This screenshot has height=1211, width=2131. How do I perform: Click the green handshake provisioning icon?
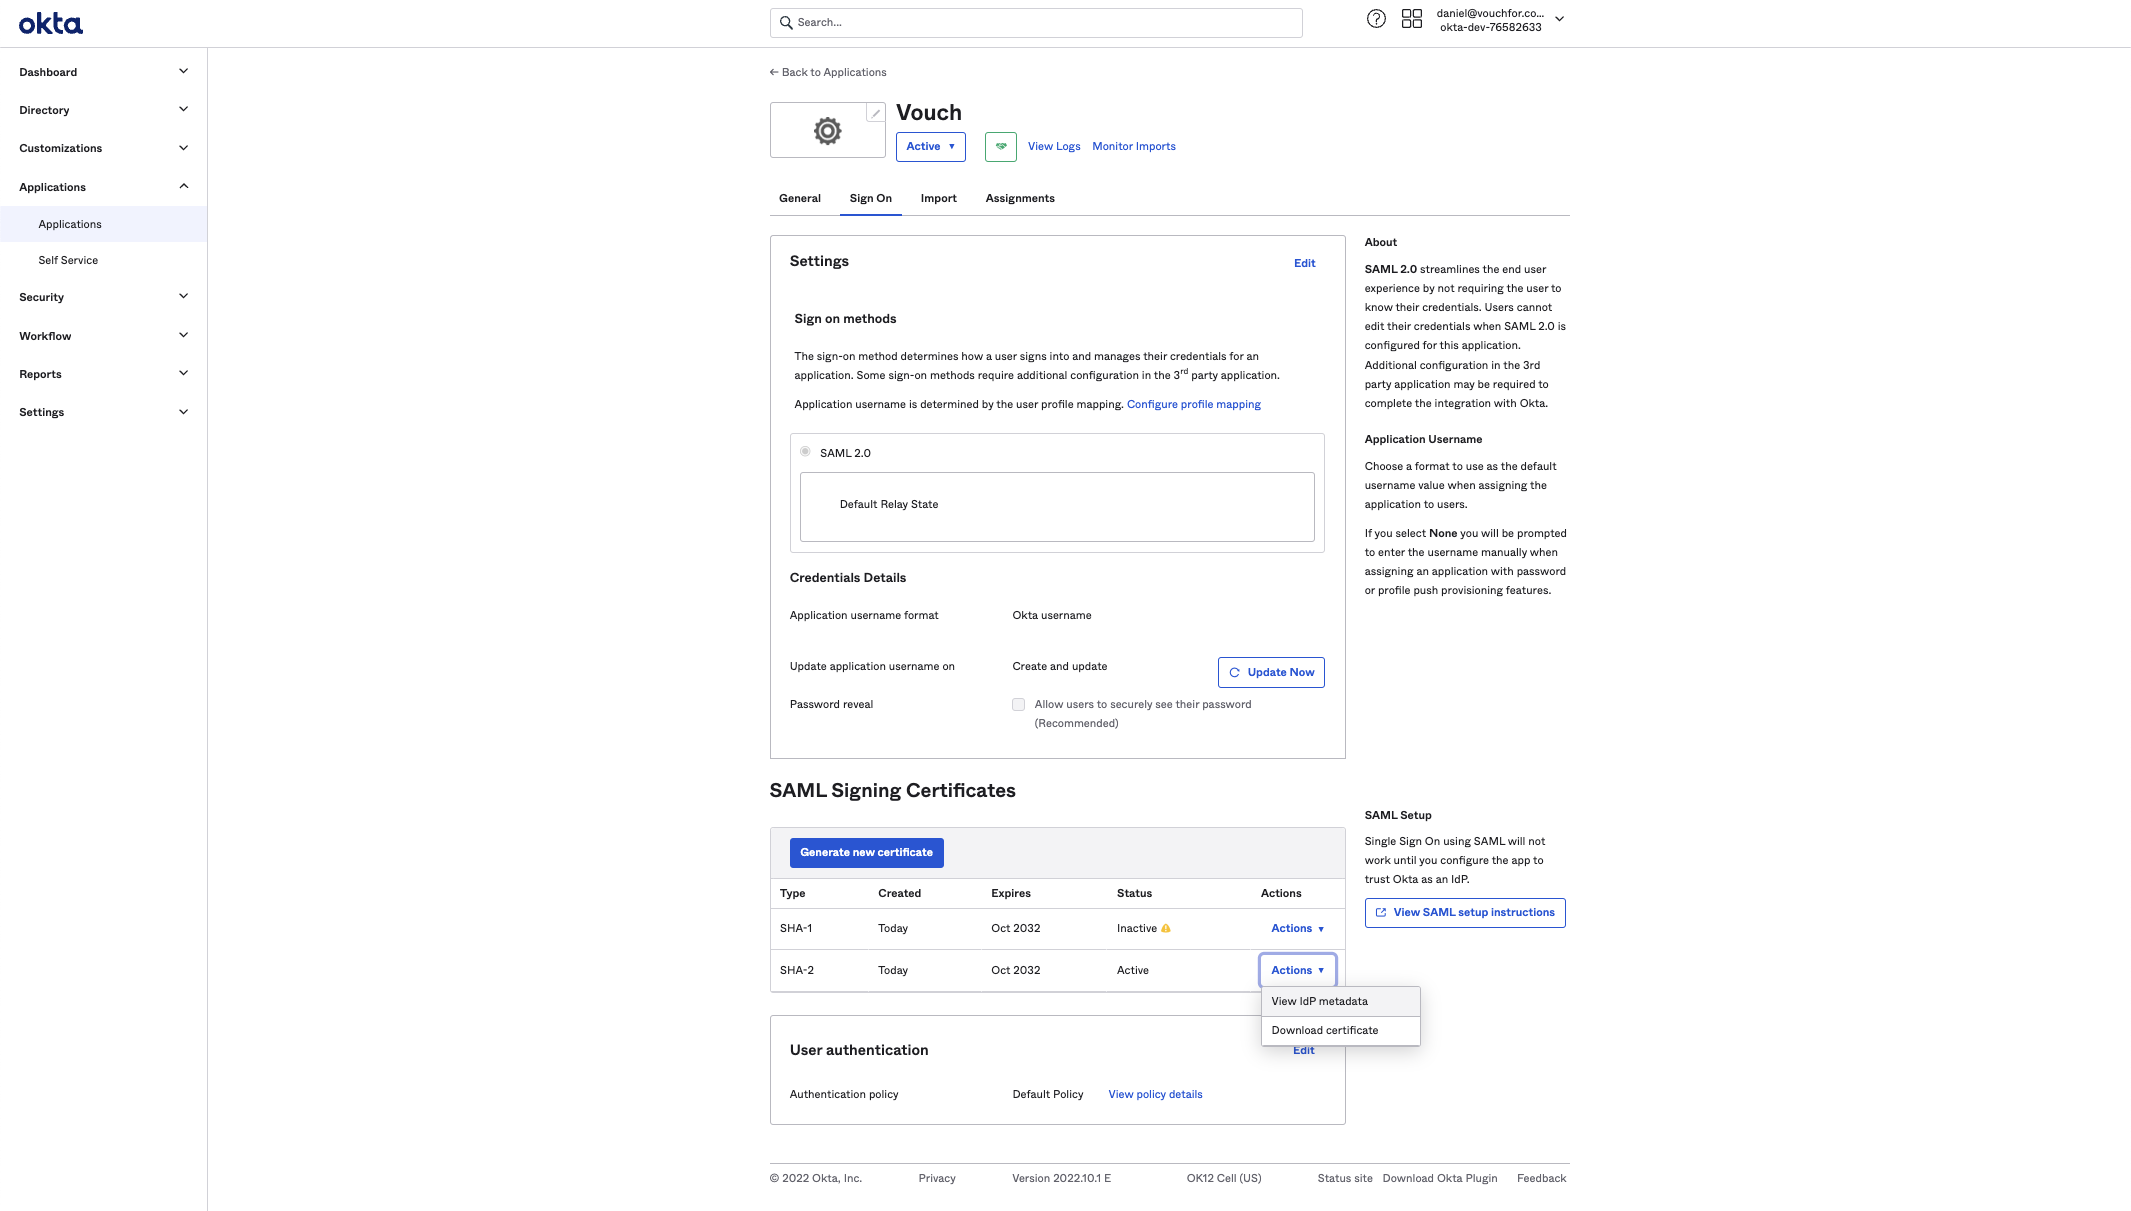1000,146
